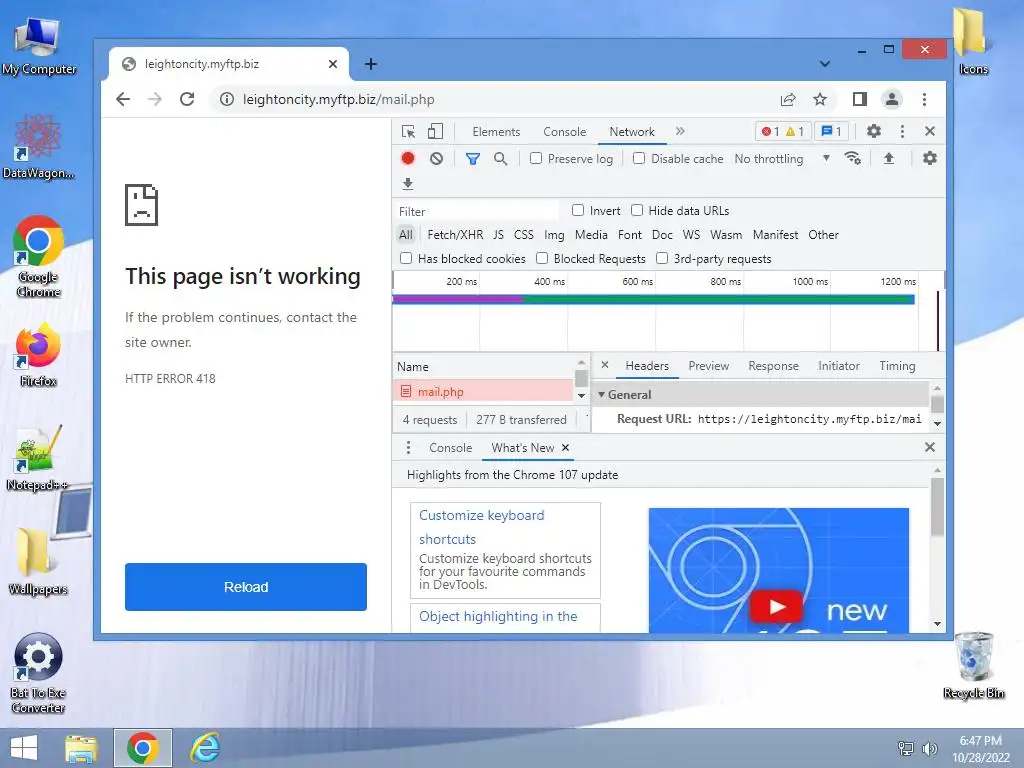The image size is (1024, 768).
Task: Collapse the General headers section
Action: tap(601, 394)
